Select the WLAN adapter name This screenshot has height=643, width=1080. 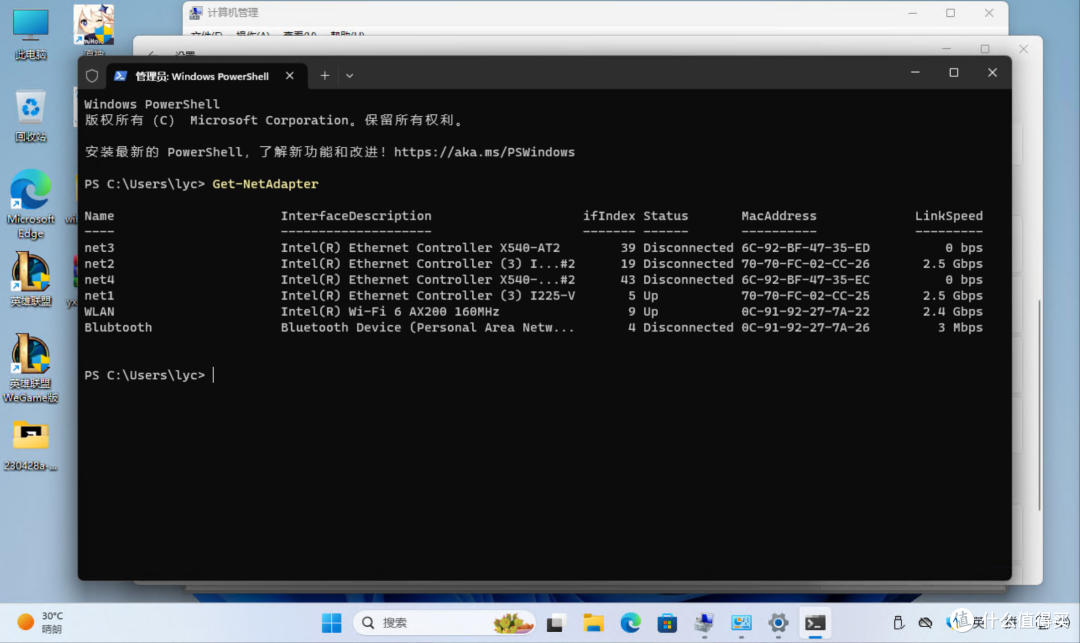click(x=99, y=311)
